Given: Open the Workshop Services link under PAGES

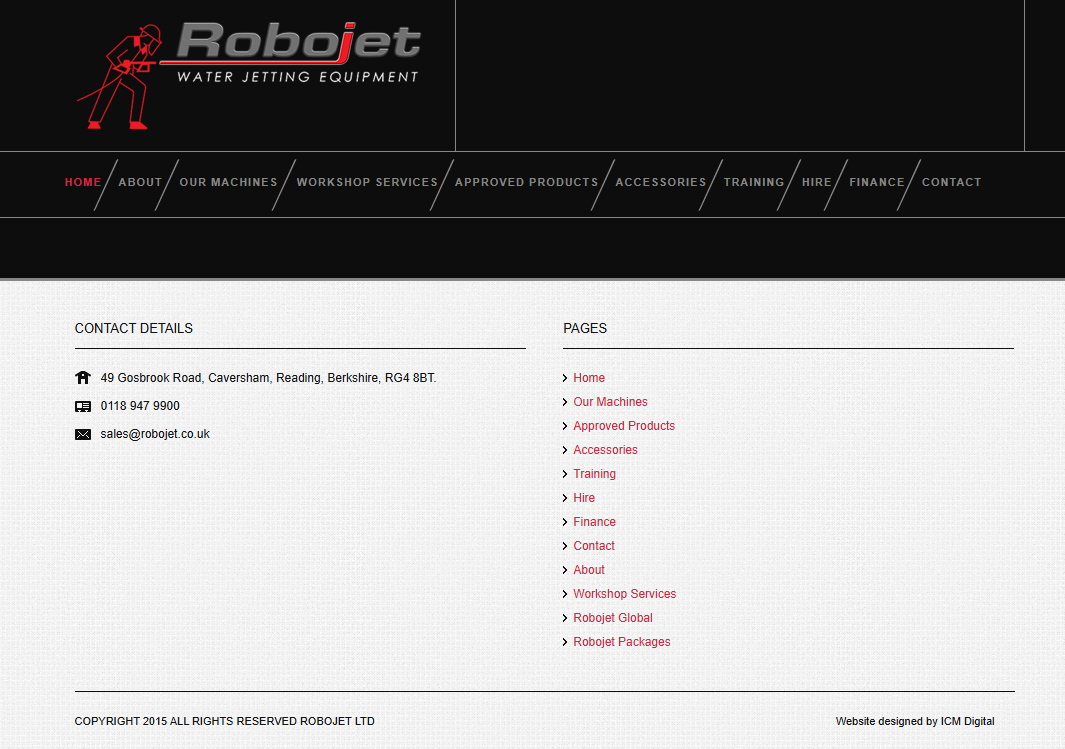Looking at the screenshot, I should pos(624,593).
